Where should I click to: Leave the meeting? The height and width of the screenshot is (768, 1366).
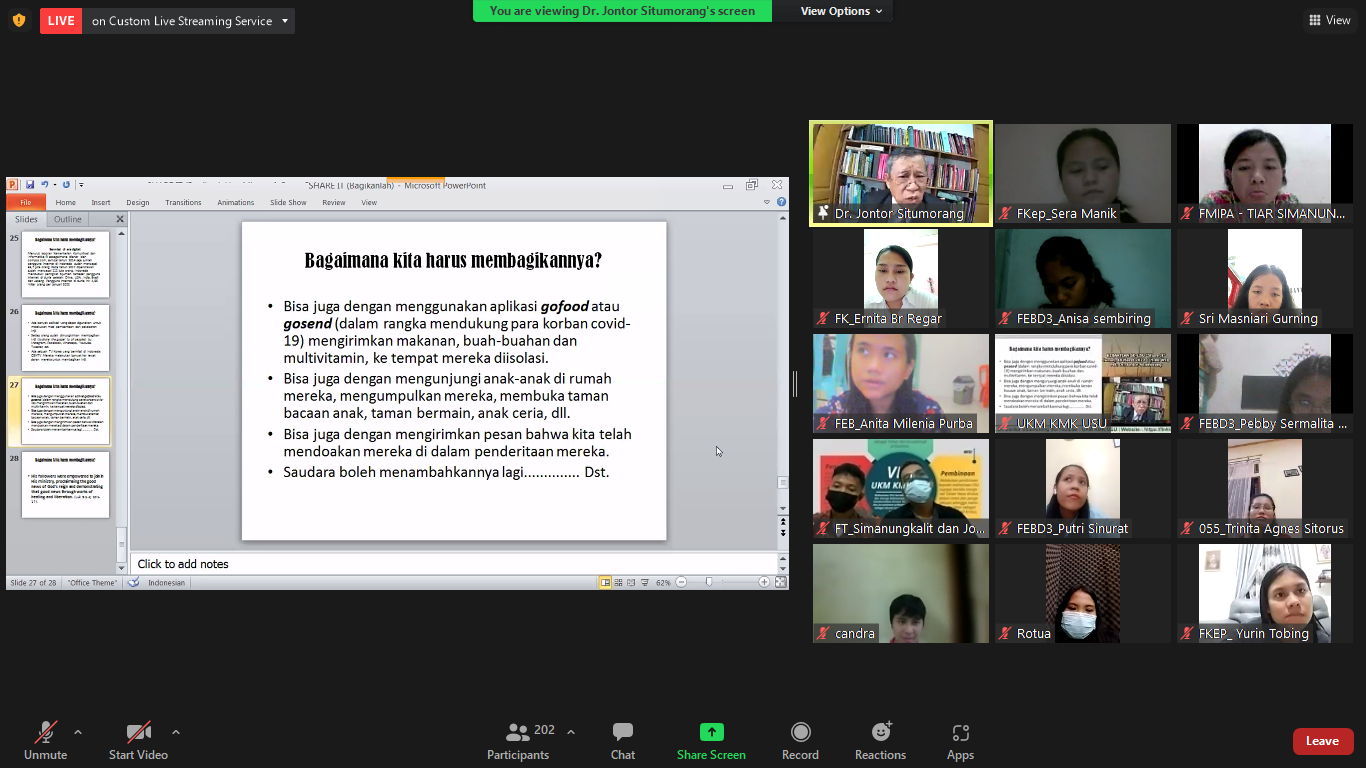[1322, 741]
